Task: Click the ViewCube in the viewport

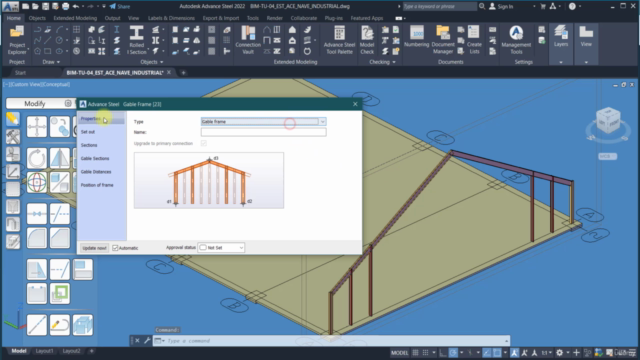Action: tap(608, 120)
